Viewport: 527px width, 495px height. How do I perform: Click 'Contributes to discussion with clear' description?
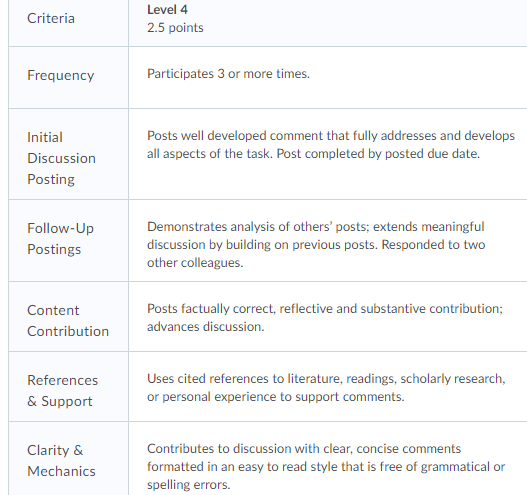[326, 466]
